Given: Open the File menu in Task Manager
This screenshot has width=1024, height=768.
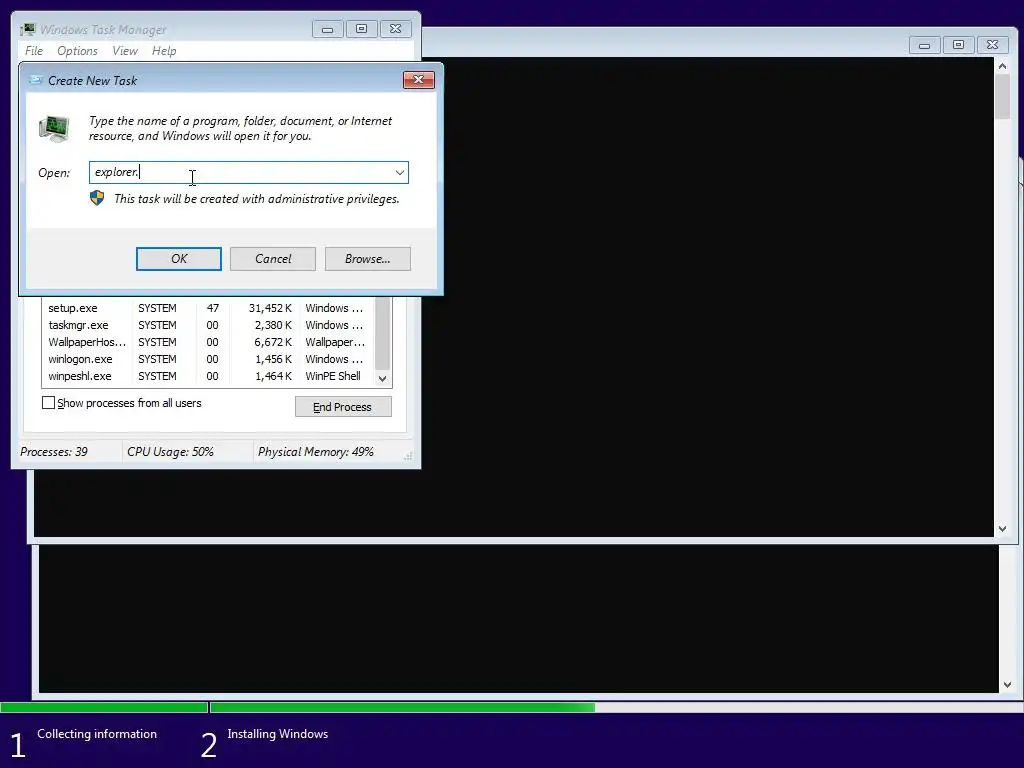Looking at the screenshot, I should click(x=34, y=51).
